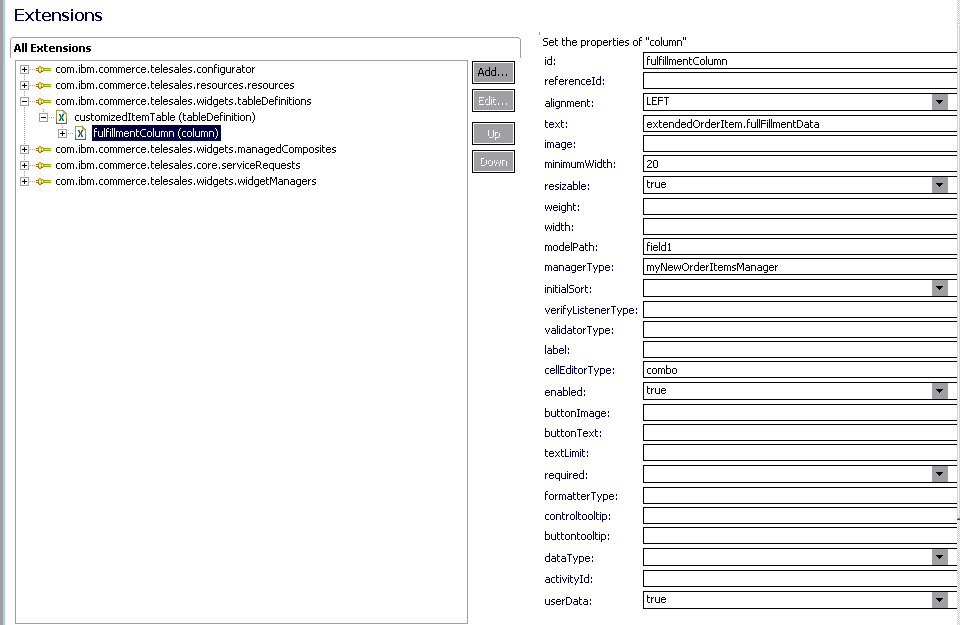Click the formatterType input field
Viewport: 960px width, 625px height.
800,496
